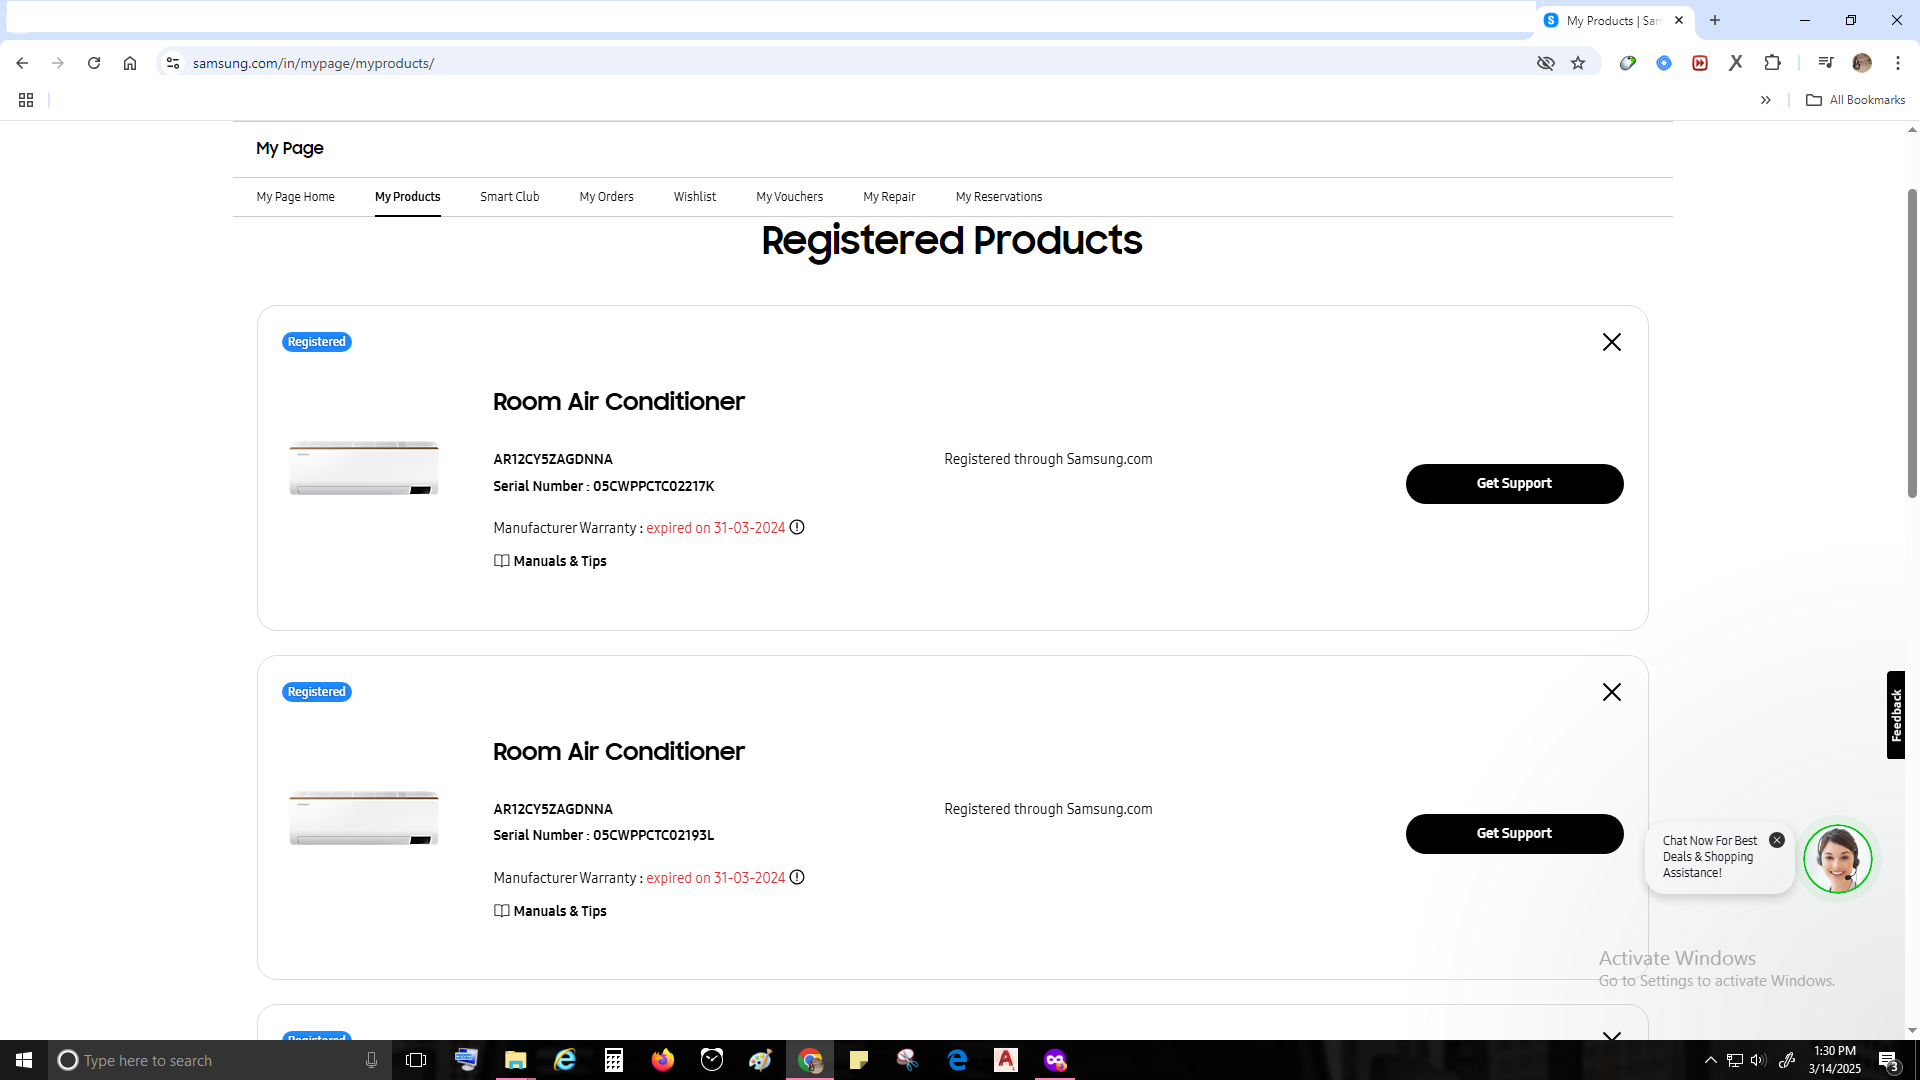Click the warranty info icon on second product

tap(797, 877)
